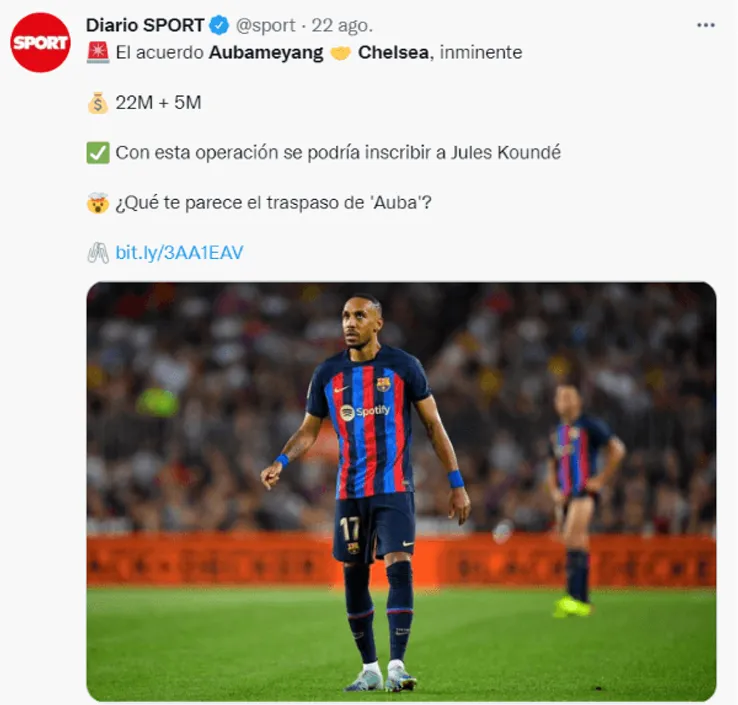
Task: Click the green checkmark emoji
Action: (98, 153)
